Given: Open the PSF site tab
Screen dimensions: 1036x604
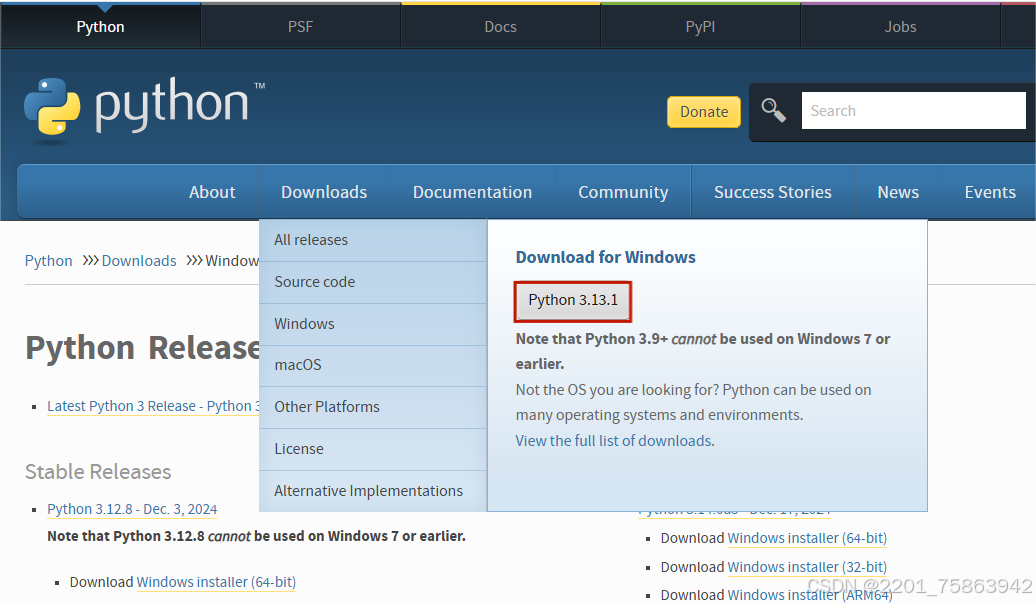Looking at the screenshot, I should [x=300, y=26].
